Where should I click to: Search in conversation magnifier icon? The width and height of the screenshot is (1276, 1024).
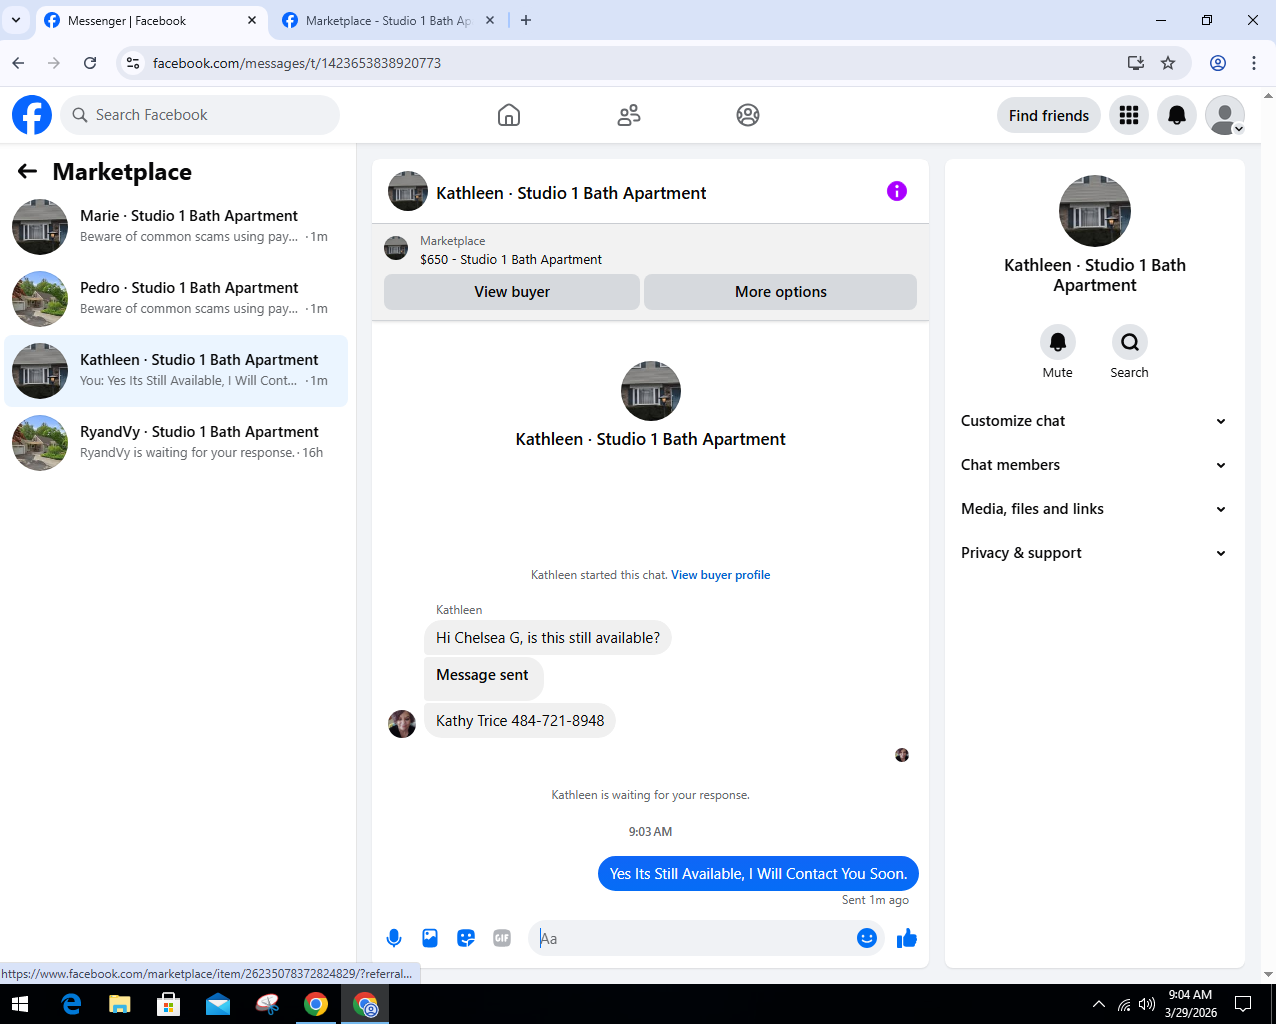coord(1130,342)
